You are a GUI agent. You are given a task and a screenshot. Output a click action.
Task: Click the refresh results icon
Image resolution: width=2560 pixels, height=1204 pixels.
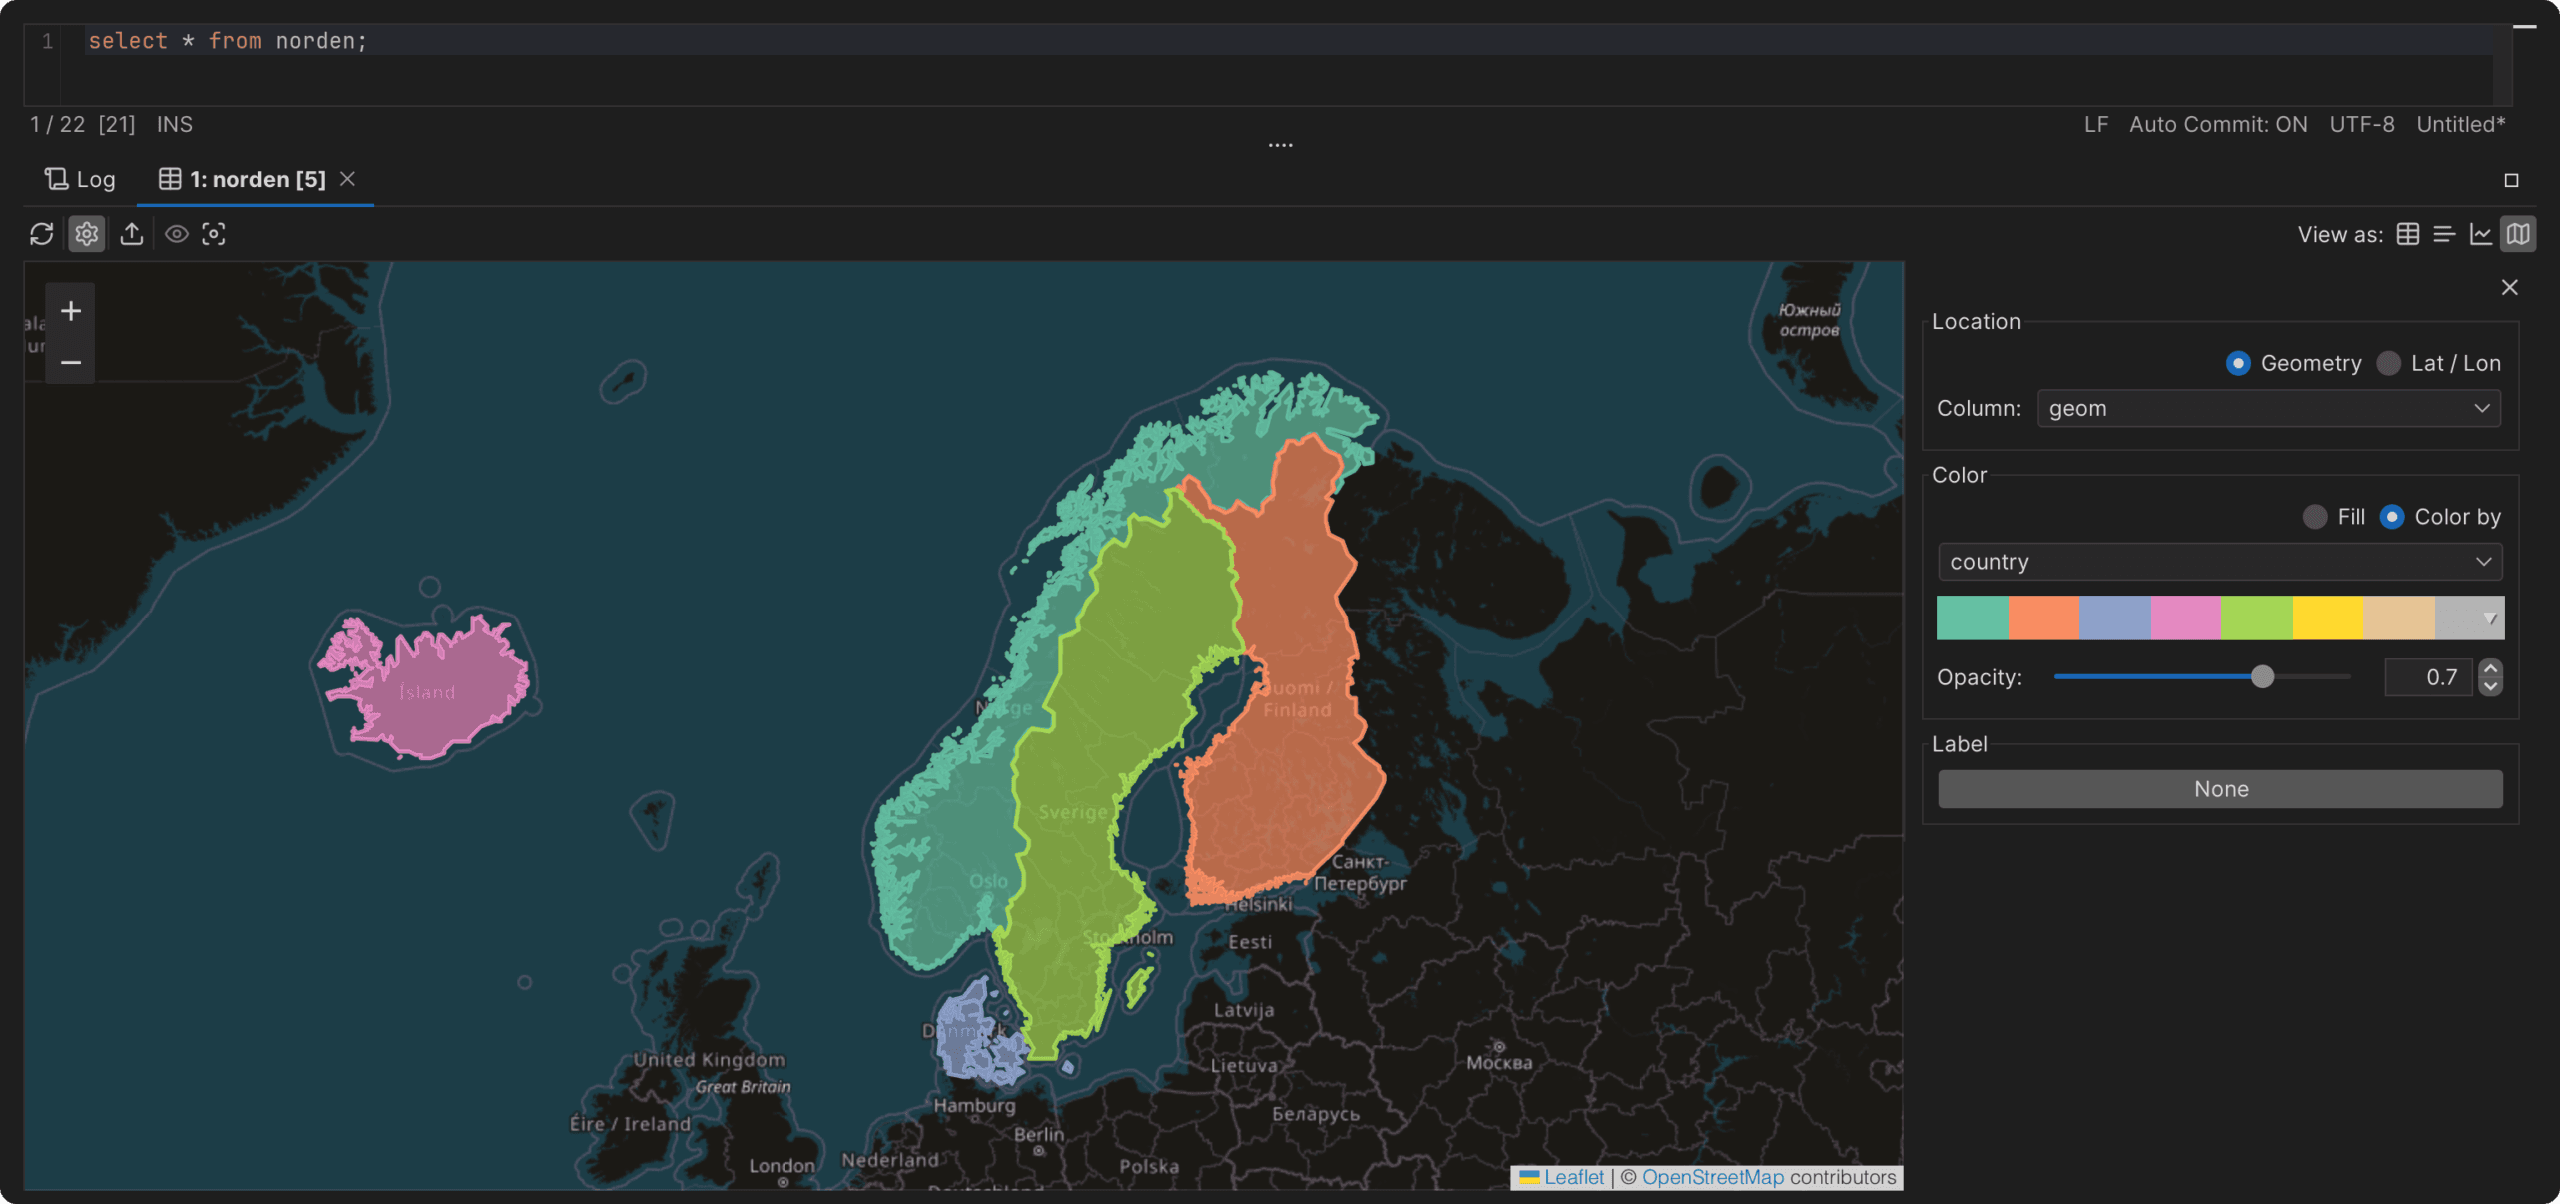41,234
